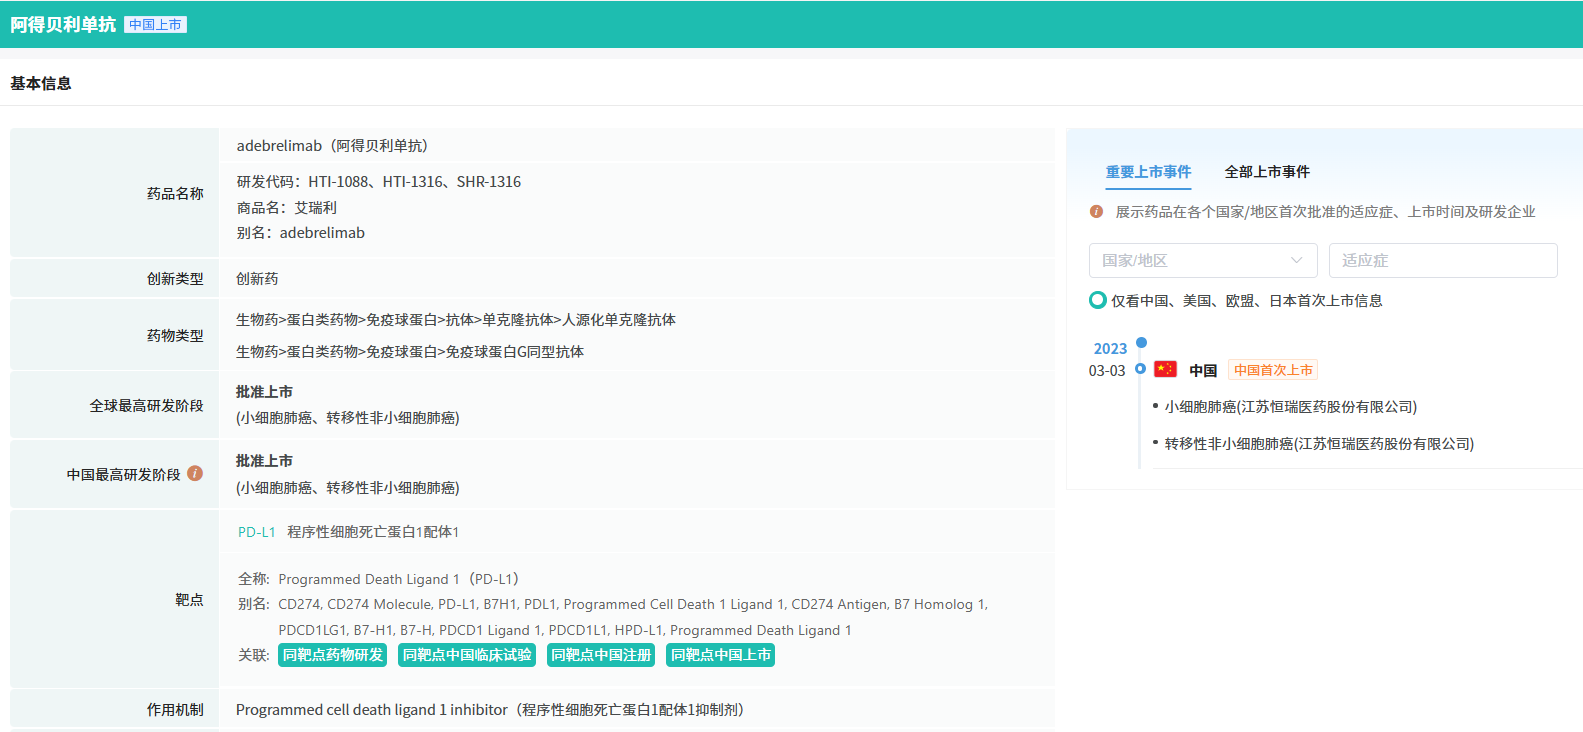
Task: Click the 中国上市 badge in header
Action: click(x=155, y=25)
